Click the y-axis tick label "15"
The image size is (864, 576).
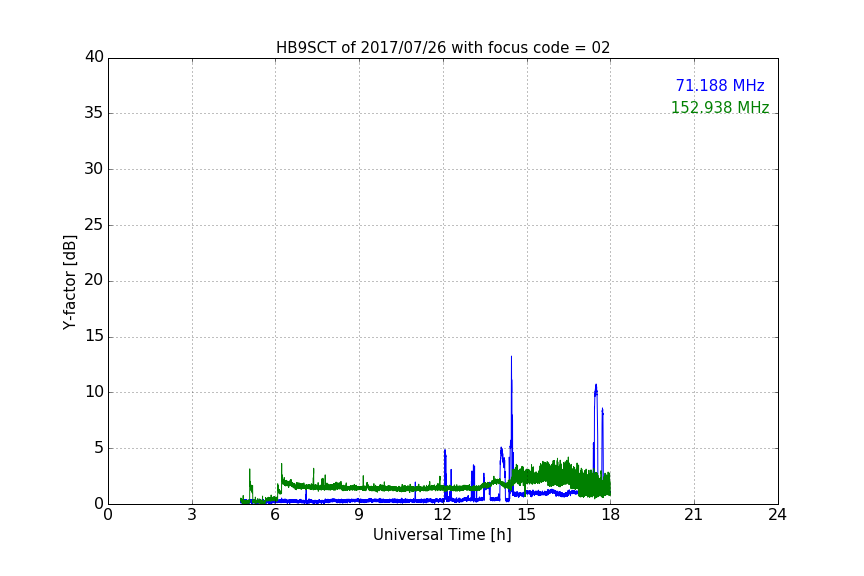tap(94, 336)
